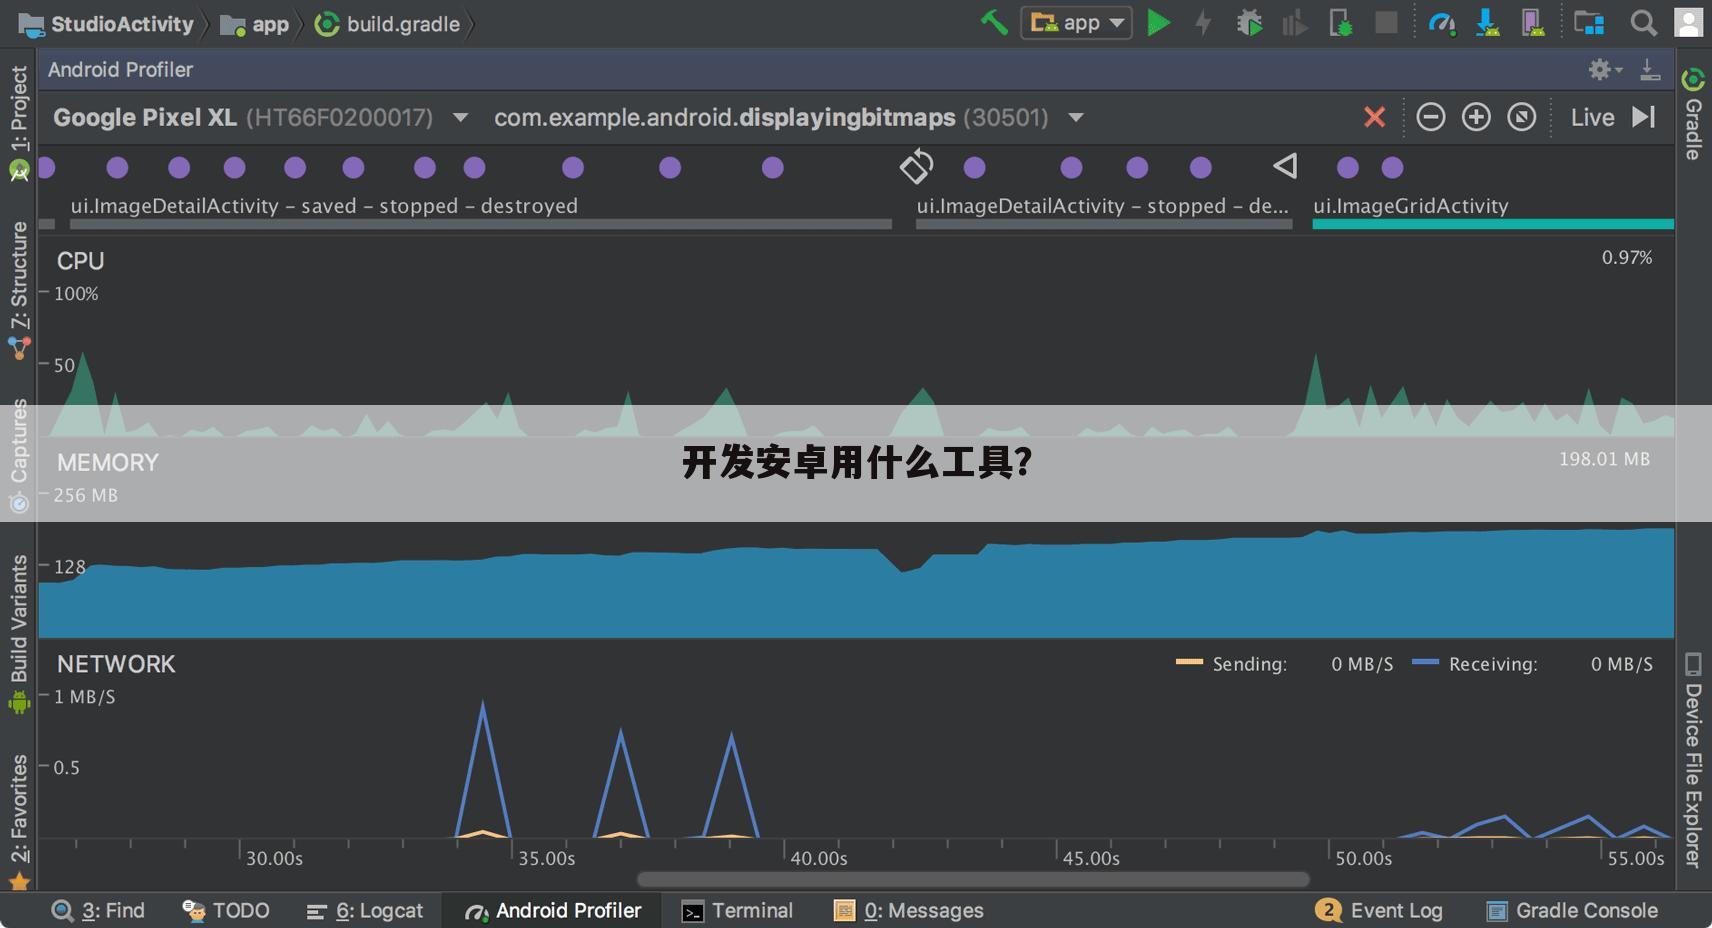Click the Stop square button
Image resolution: width=1712 pixels, height=928 pixels.
point(1386,22)
